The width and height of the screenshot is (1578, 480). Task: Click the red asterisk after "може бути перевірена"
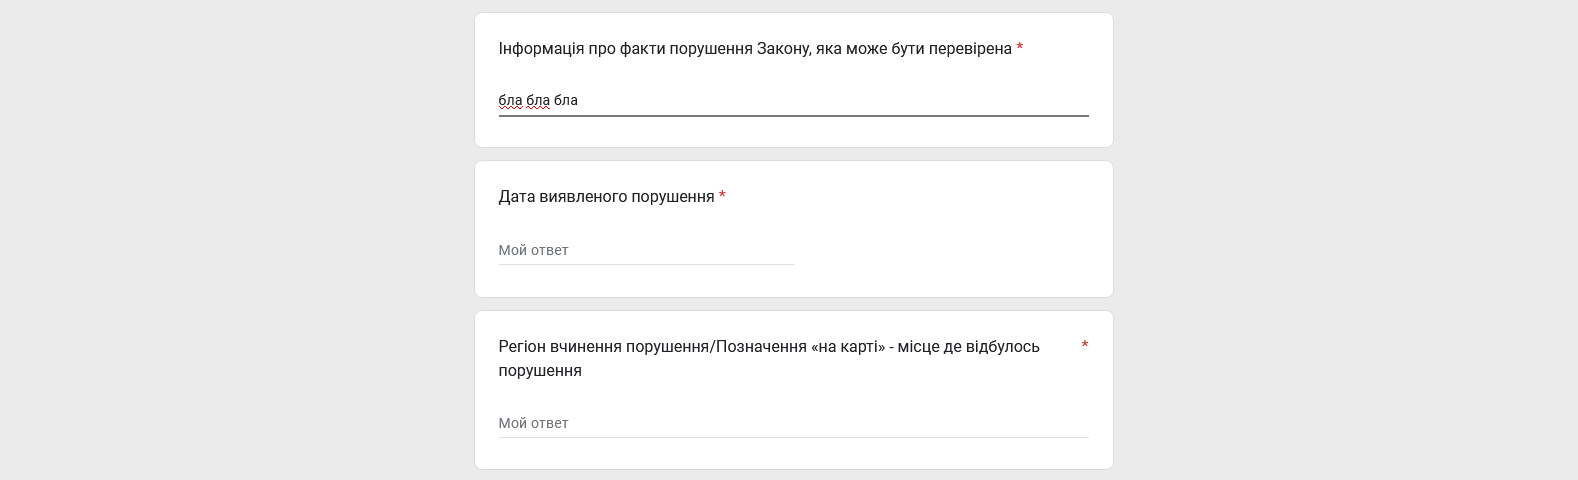tap(1020, 48)
